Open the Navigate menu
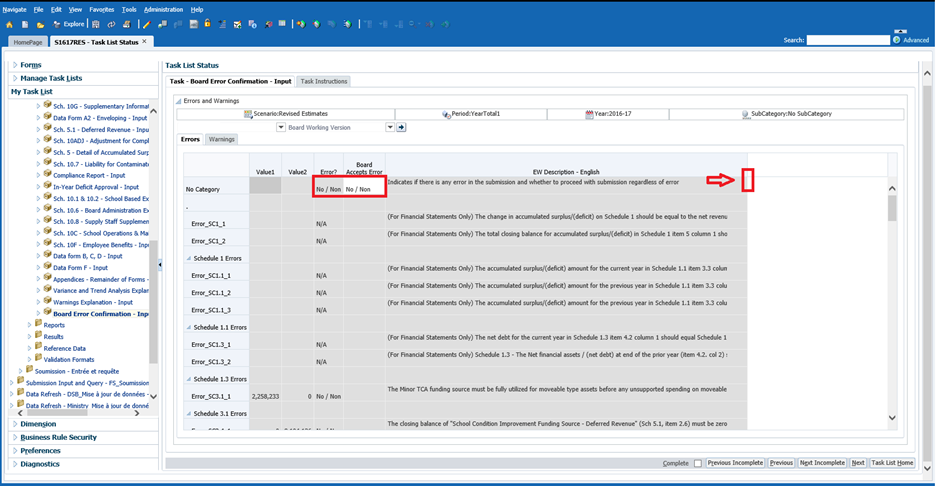Image resolution: width=936 pixels, height=486 pixels. click(x=14, y=10)
